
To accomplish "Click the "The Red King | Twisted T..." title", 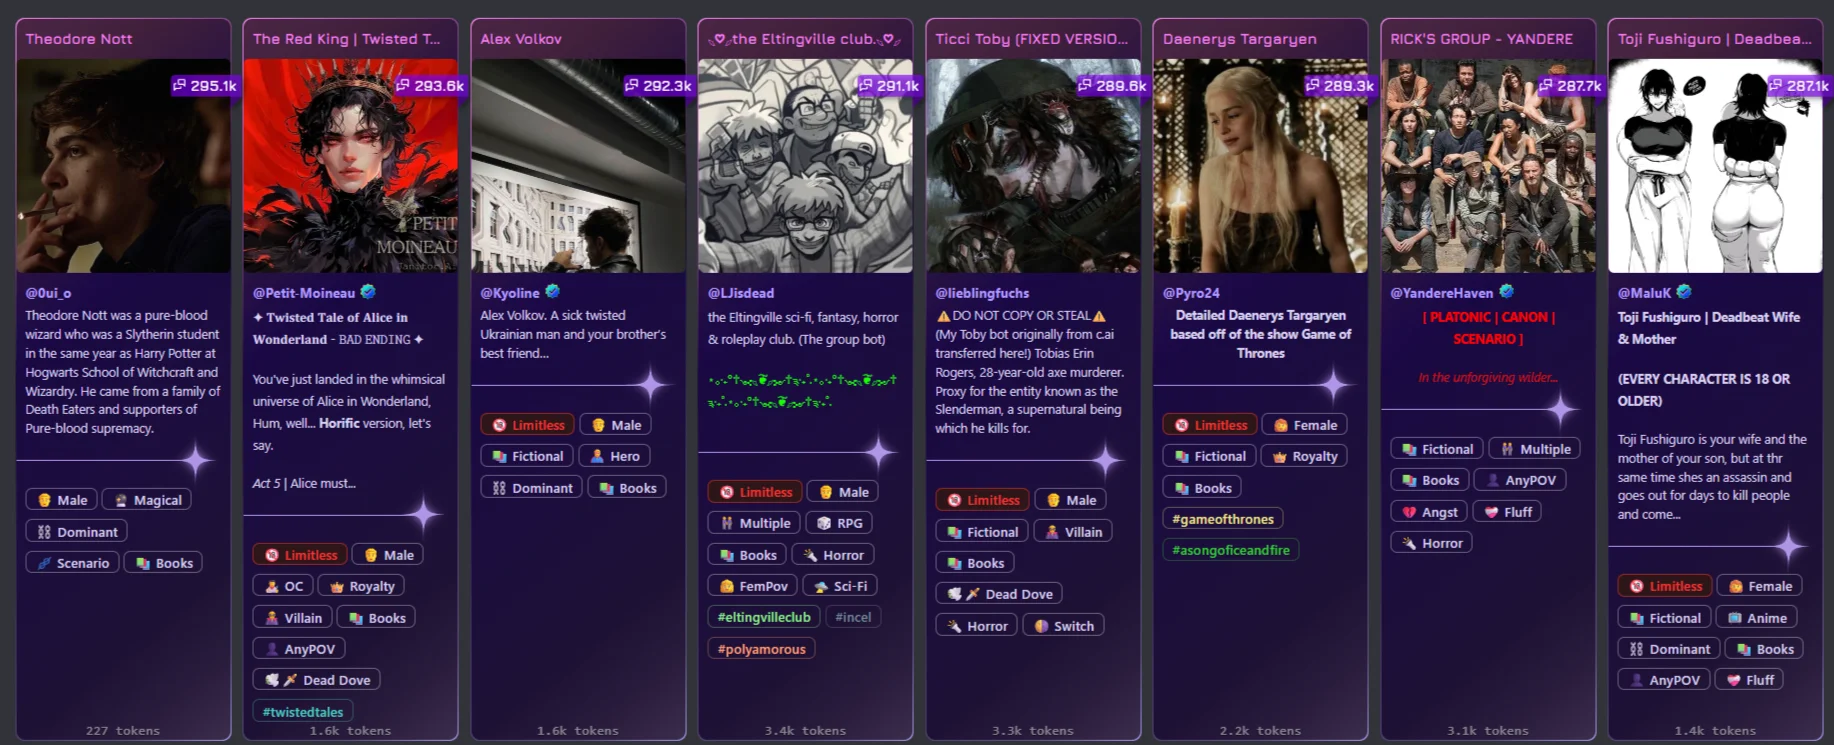I will click(x=346, y=39).
